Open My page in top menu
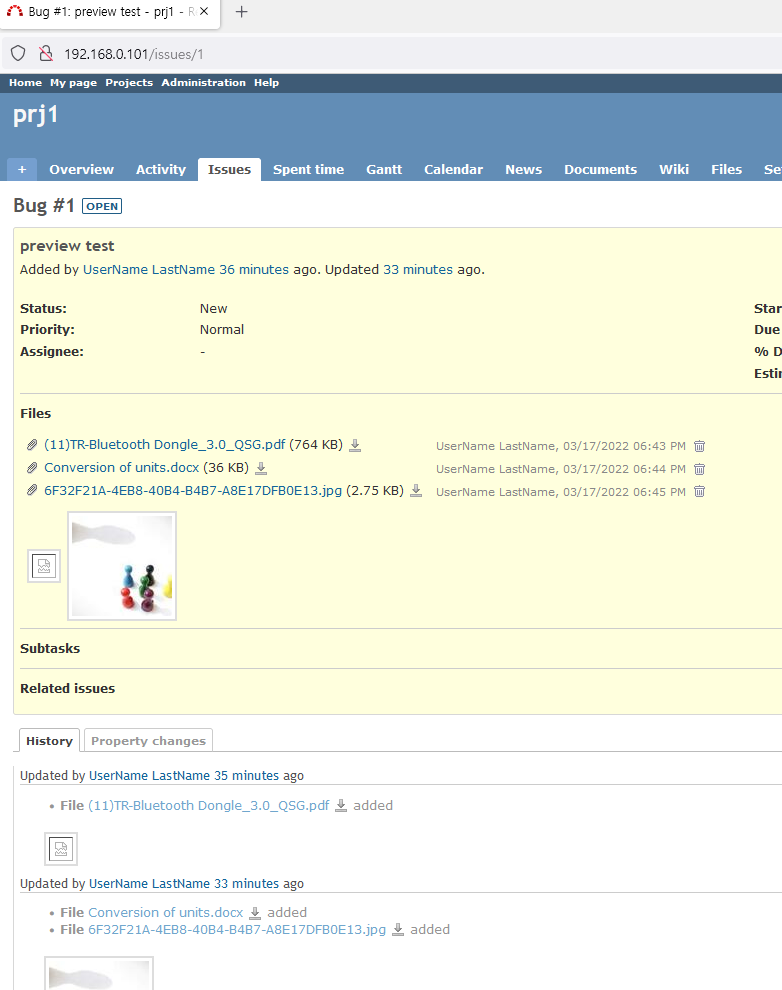The height and width of the screenshot is (990, 782). [x=73, y=83]
